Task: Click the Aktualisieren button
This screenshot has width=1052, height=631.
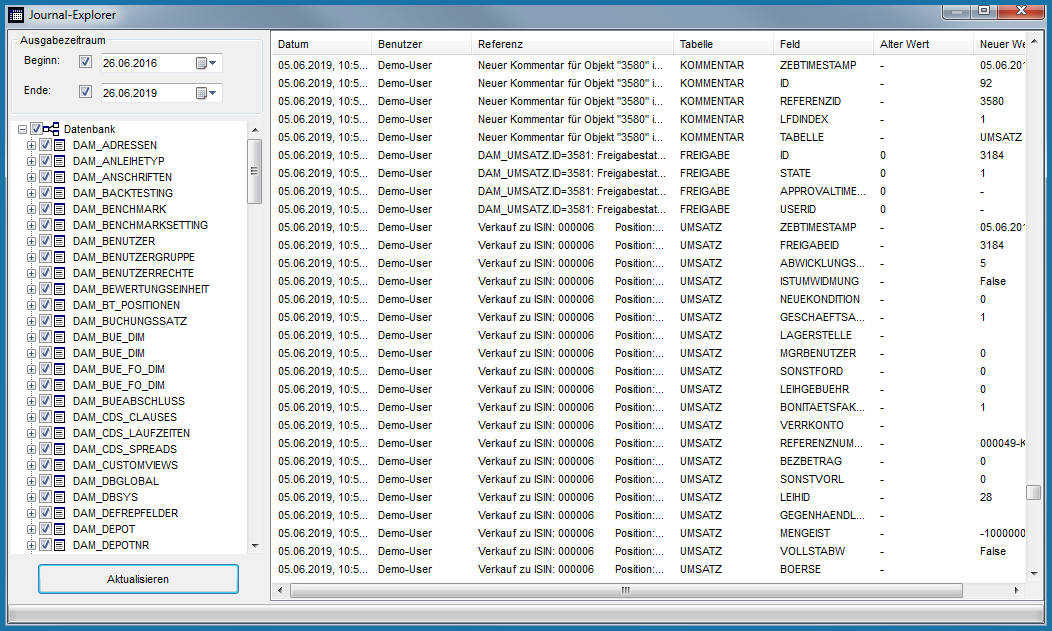Action: click(x=138, y=579)
